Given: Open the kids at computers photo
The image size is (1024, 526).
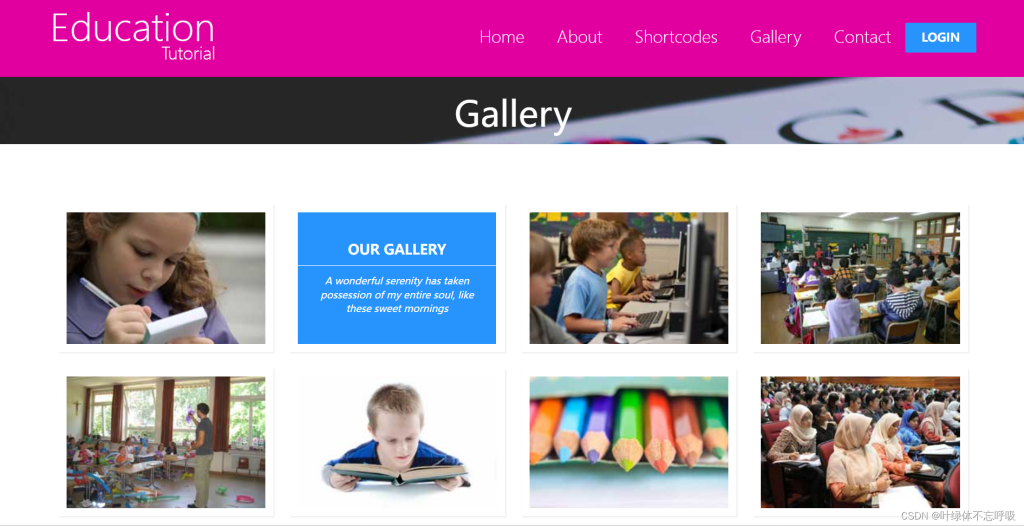Looking at the screenshot, I should (x=628, y=278).
